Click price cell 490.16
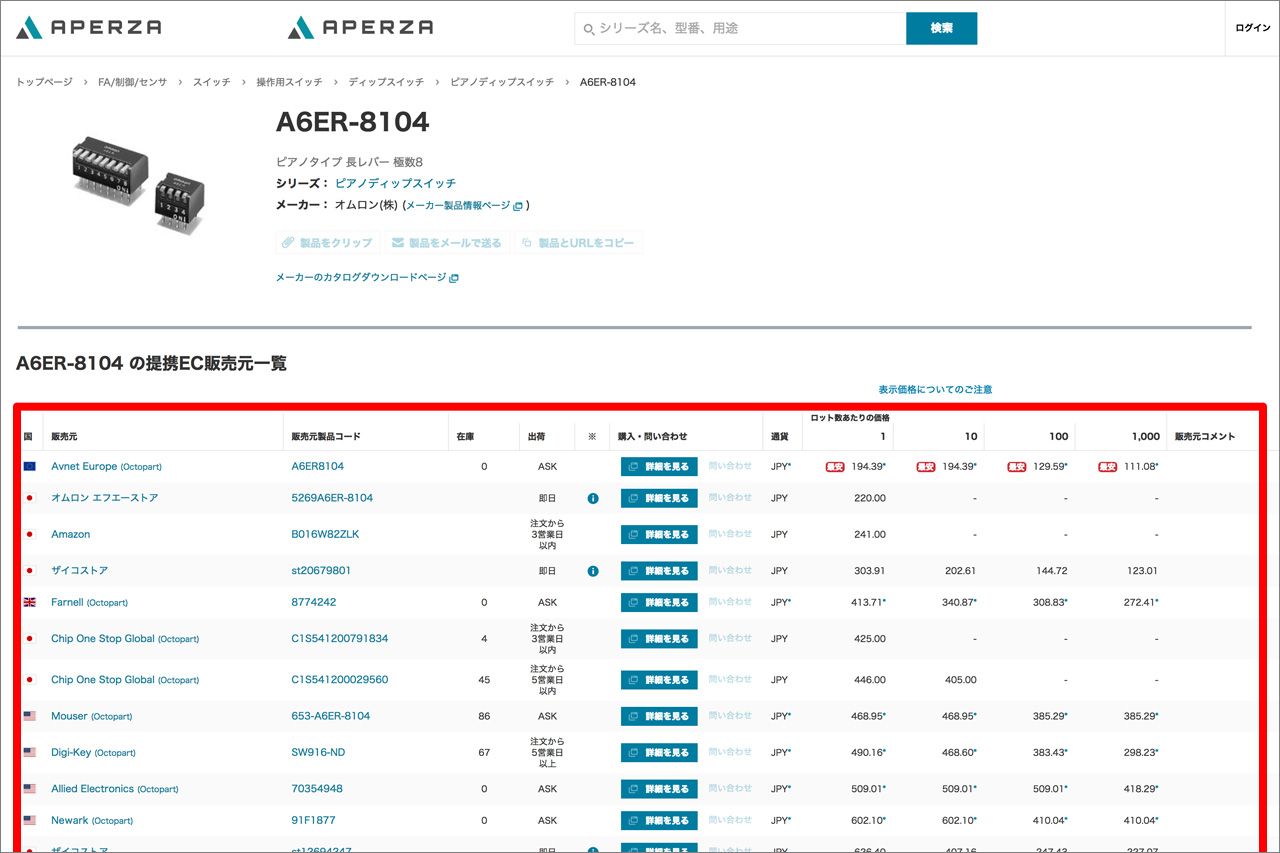 pyautogui.click(x=868, y=752)
